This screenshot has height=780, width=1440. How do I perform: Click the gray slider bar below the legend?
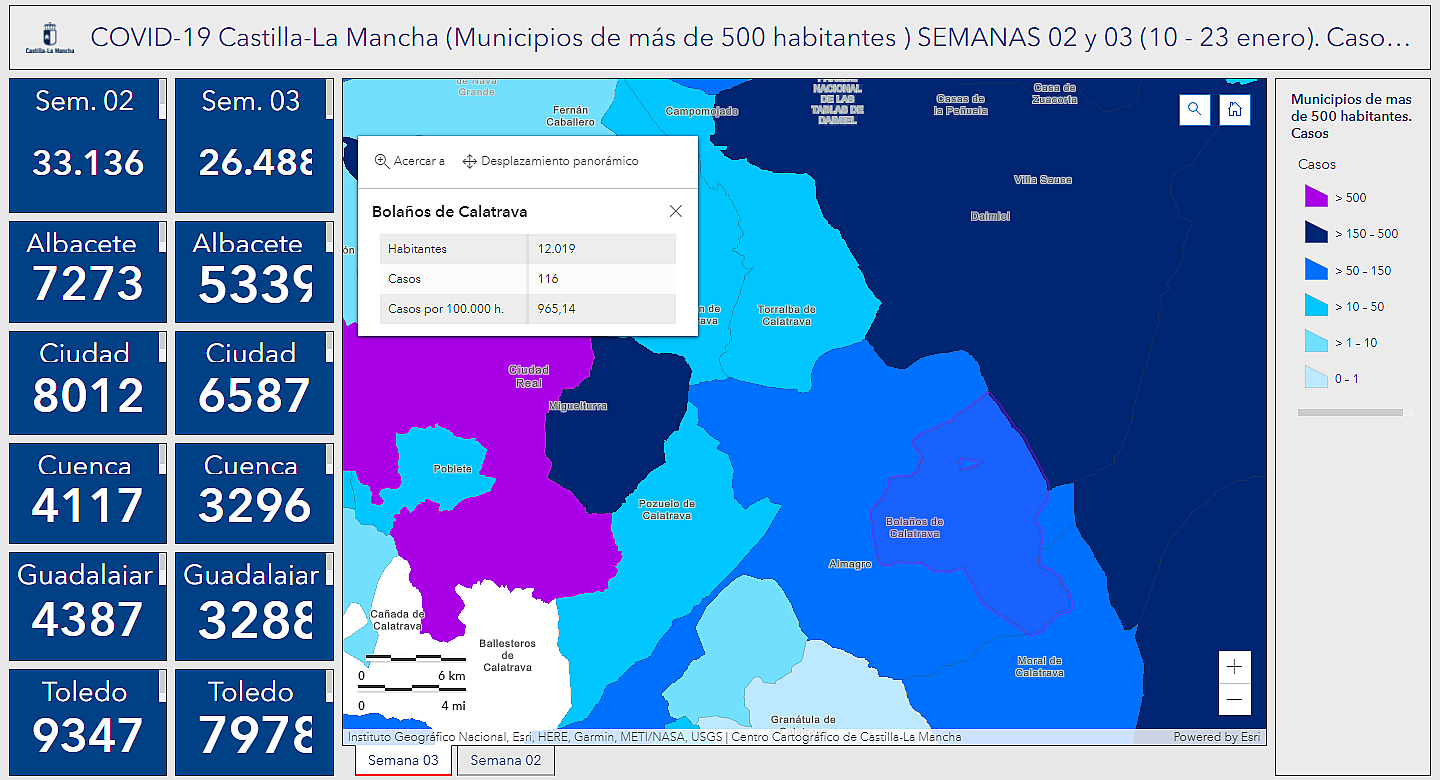point(1350,410)
